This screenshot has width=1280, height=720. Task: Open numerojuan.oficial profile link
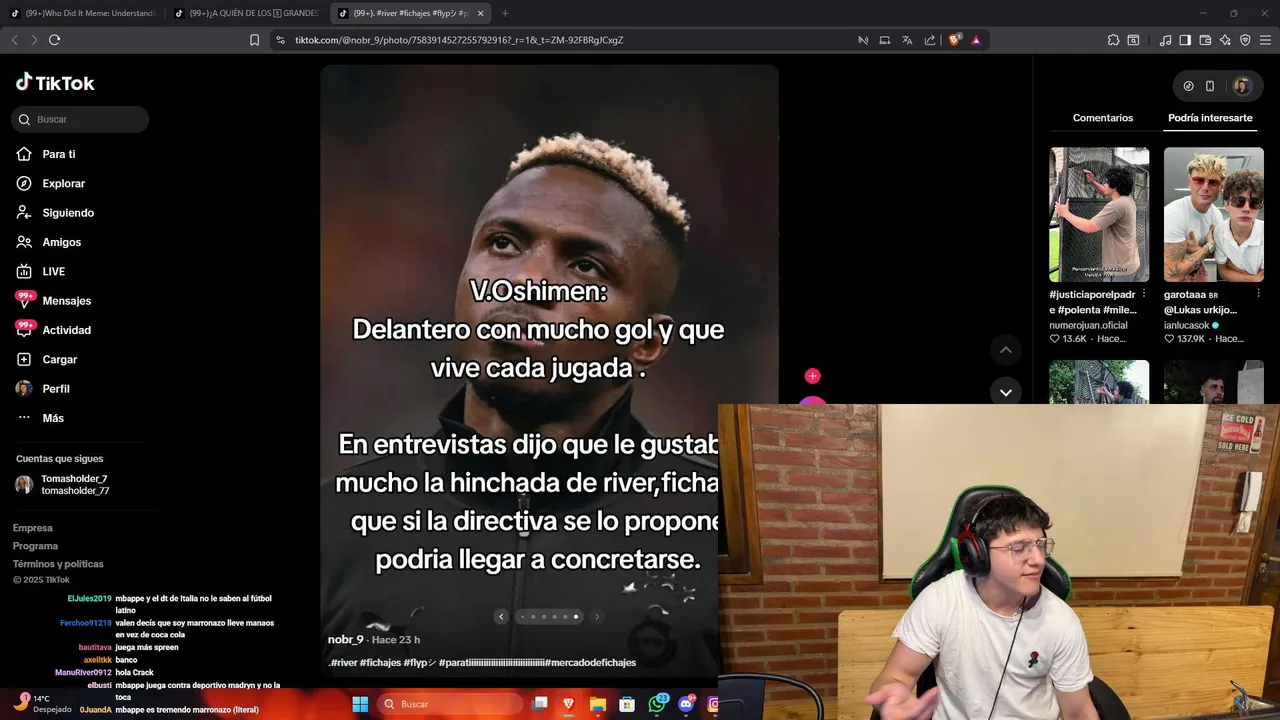click(x=1088, y=325)
